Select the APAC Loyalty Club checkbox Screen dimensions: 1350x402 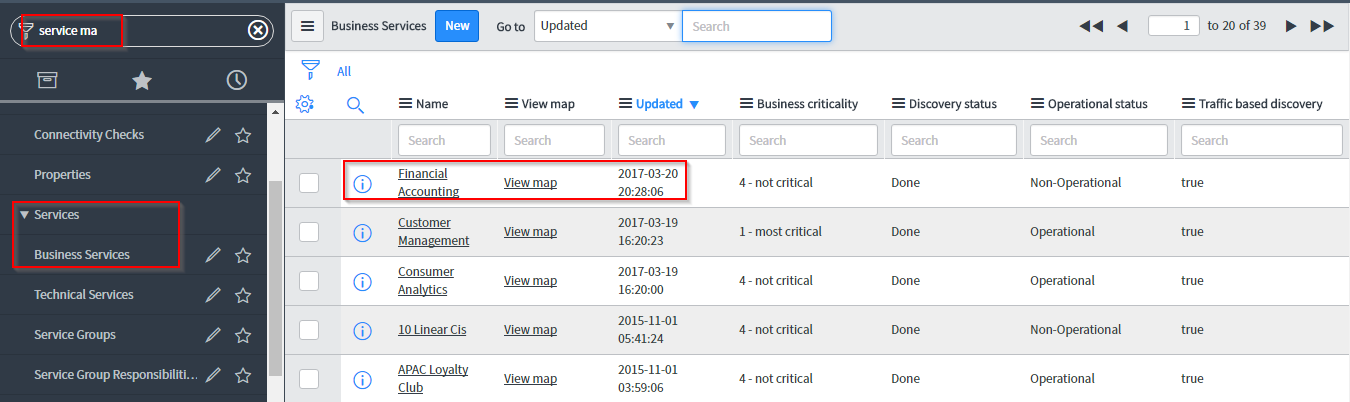309,379
